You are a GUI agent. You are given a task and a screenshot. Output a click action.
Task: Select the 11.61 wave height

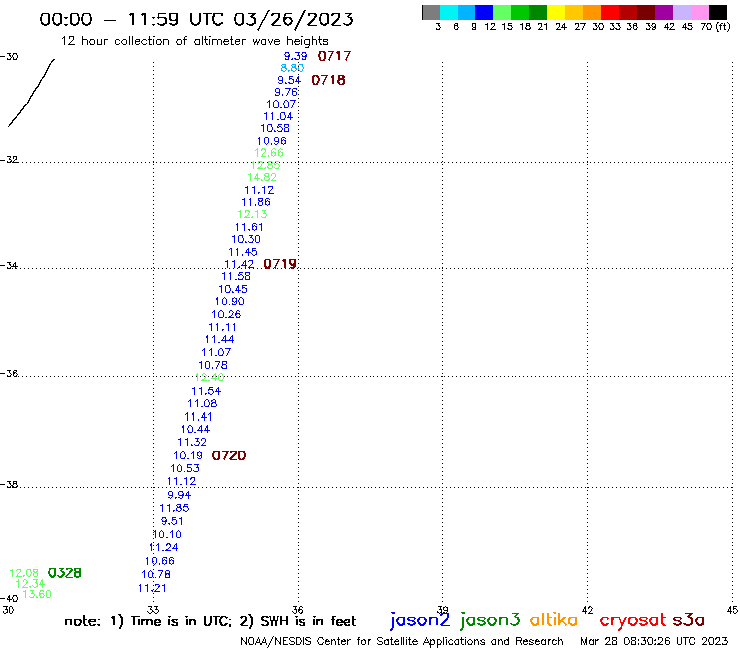(x=249, y=227)
